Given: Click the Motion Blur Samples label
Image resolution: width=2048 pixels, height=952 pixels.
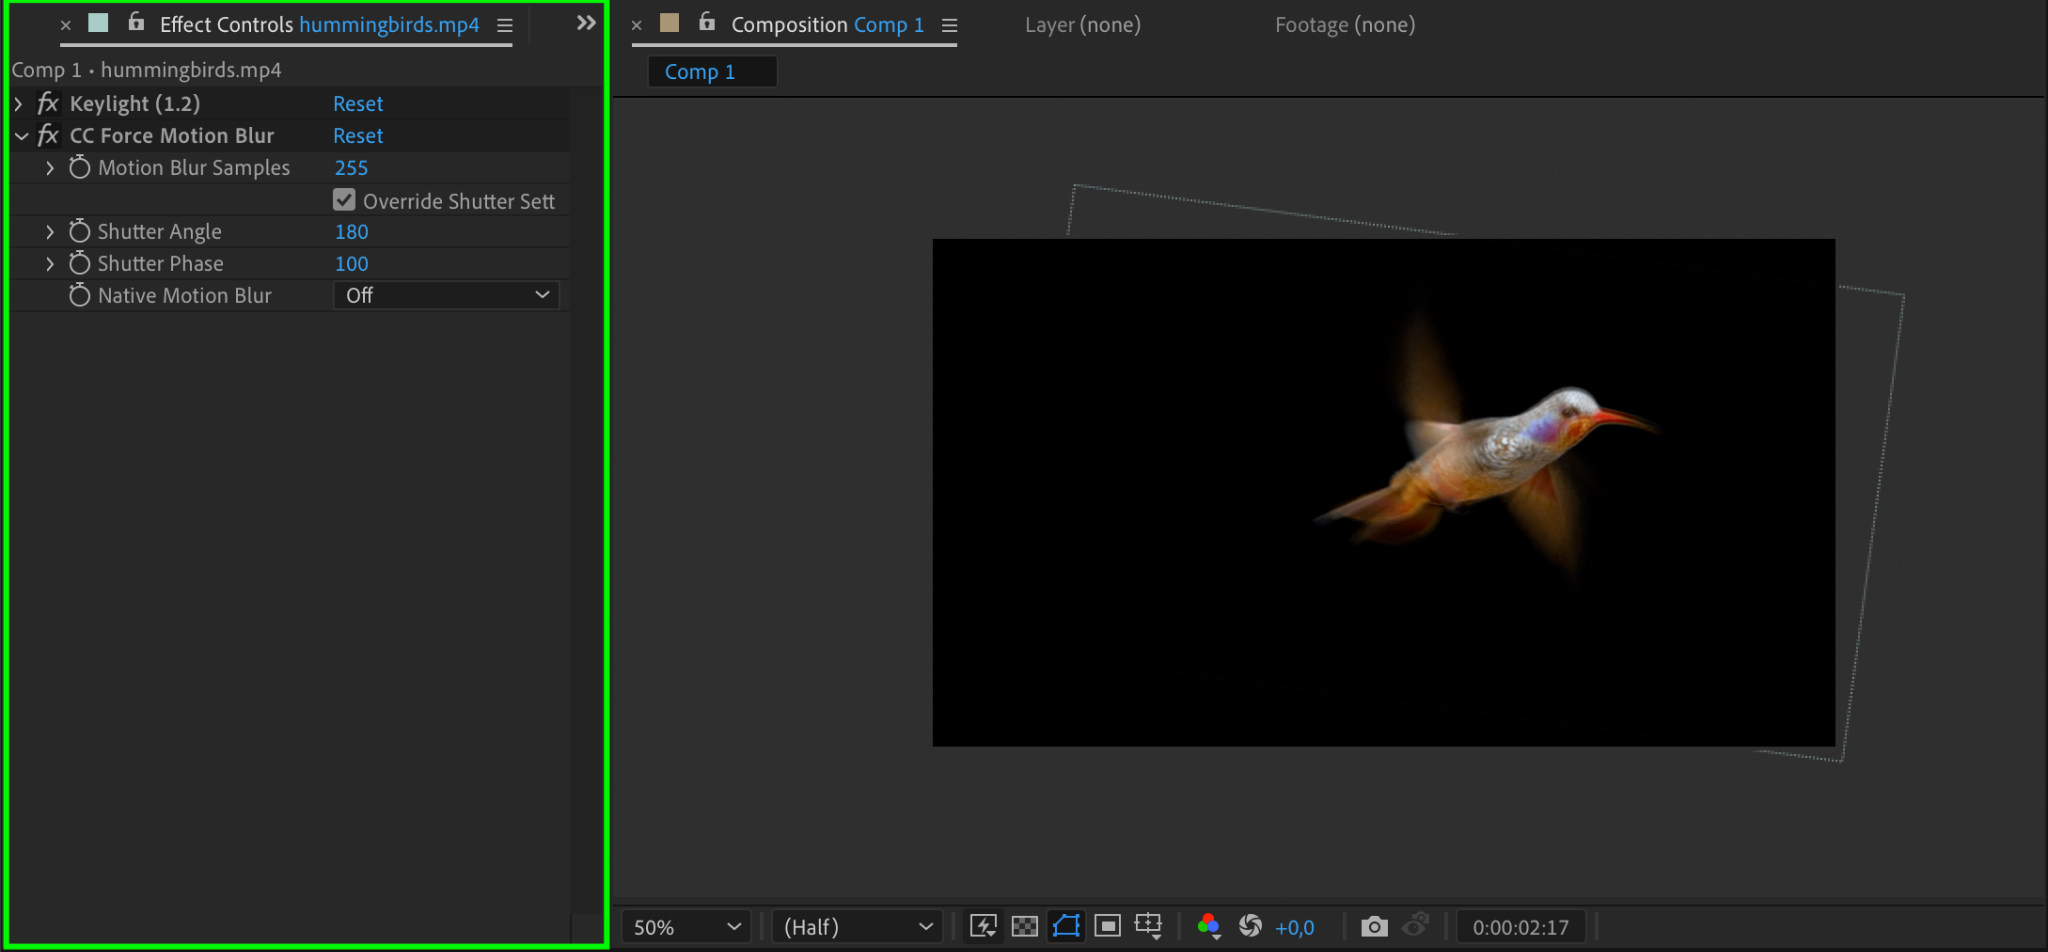Looking at the screenshot, I should 194,167.
